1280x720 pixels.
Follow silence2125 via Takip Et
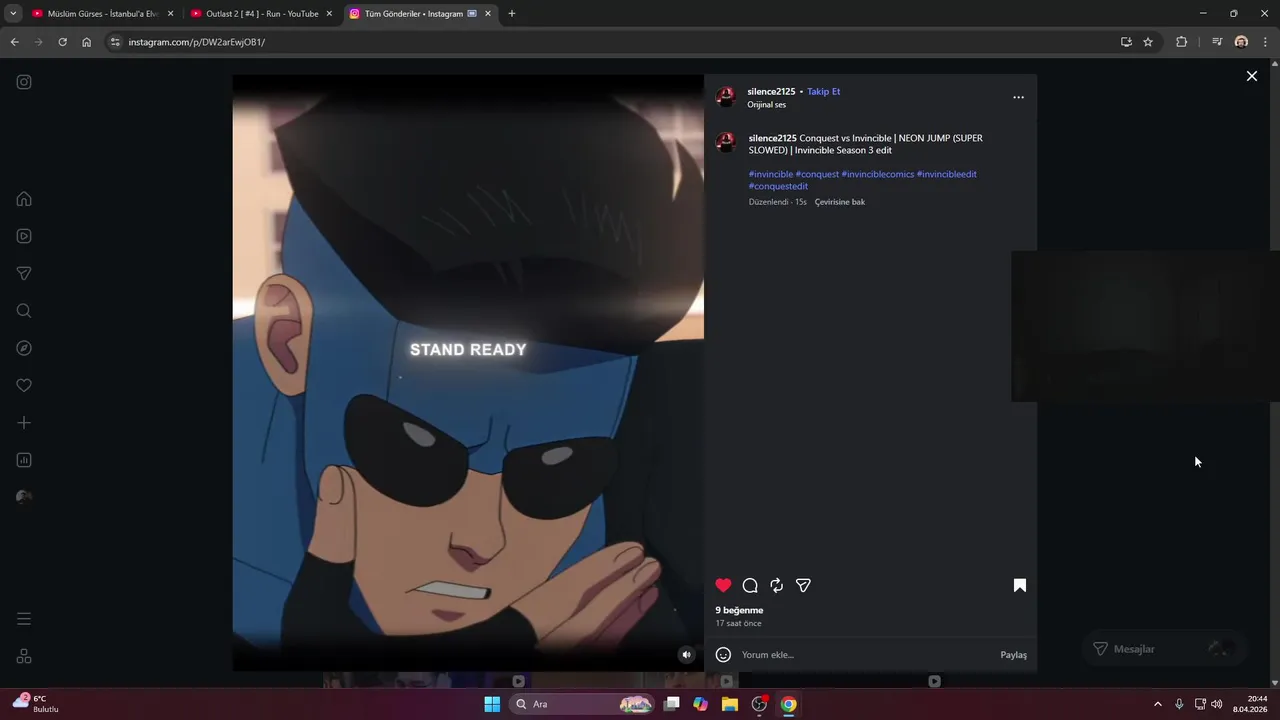(823, 91)
